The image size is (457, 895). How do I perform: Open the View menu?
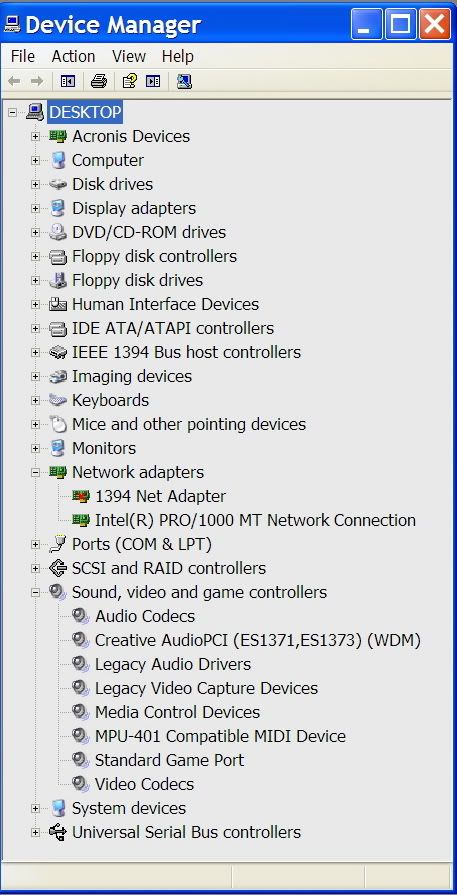pyautogui.click(x=128, y=56)
